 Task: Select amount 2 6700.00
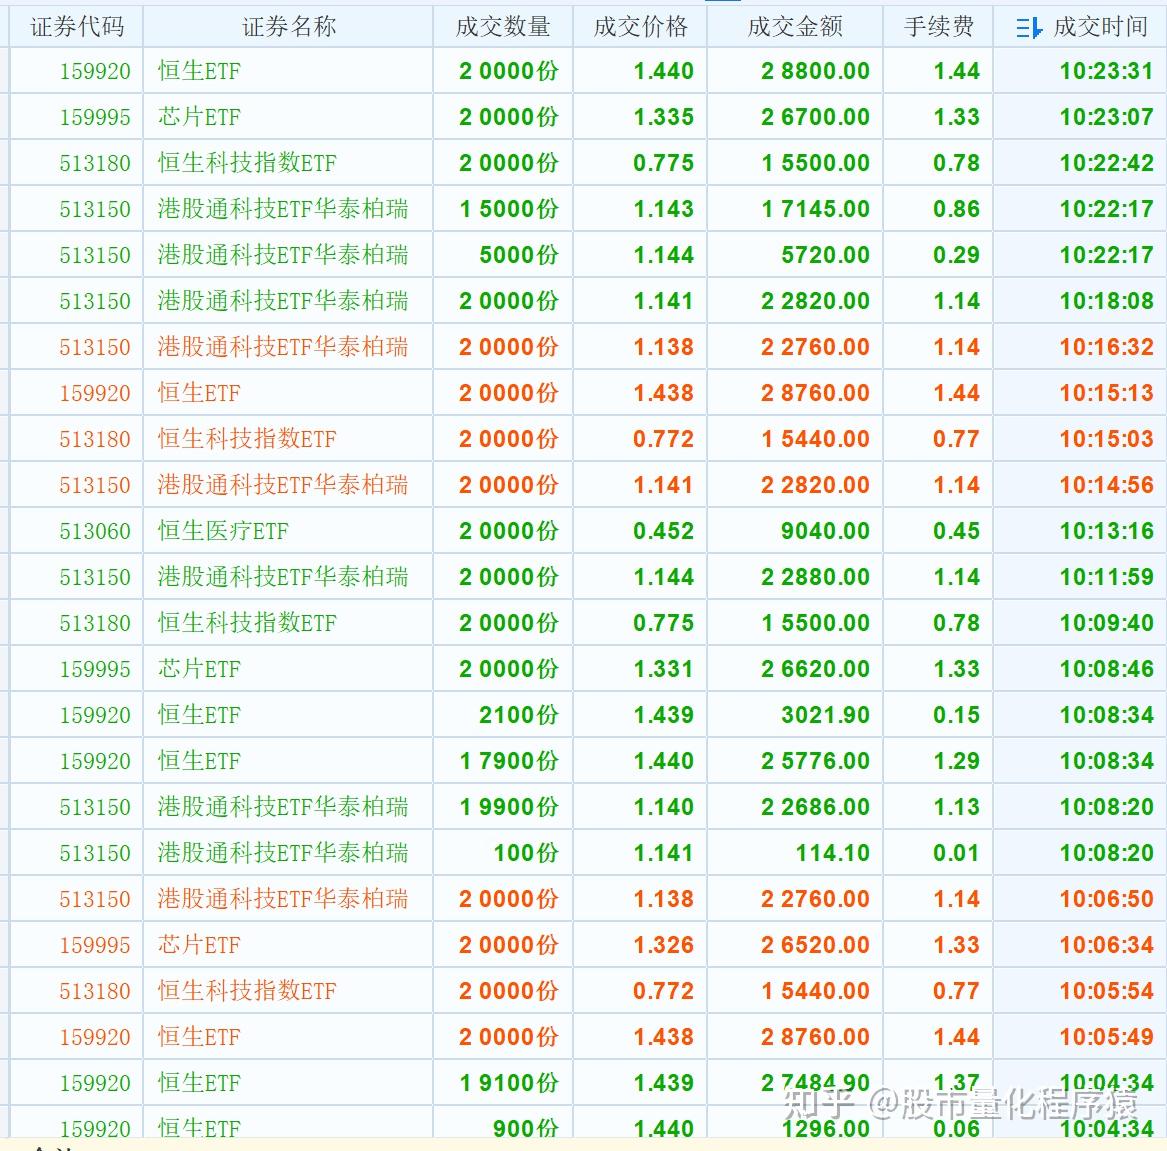[x=815, y=117]
